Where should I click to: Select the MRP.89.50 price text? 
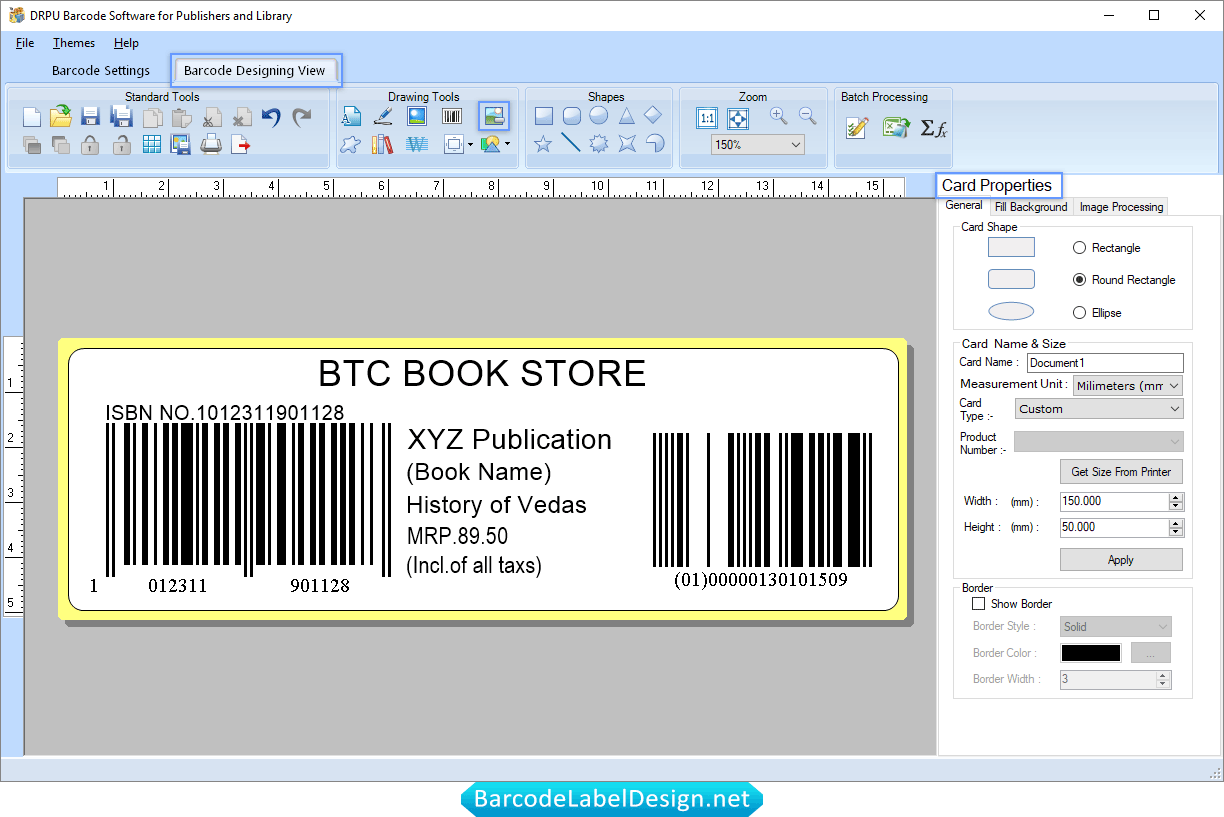pyautogui.click(x=457, y=536)
